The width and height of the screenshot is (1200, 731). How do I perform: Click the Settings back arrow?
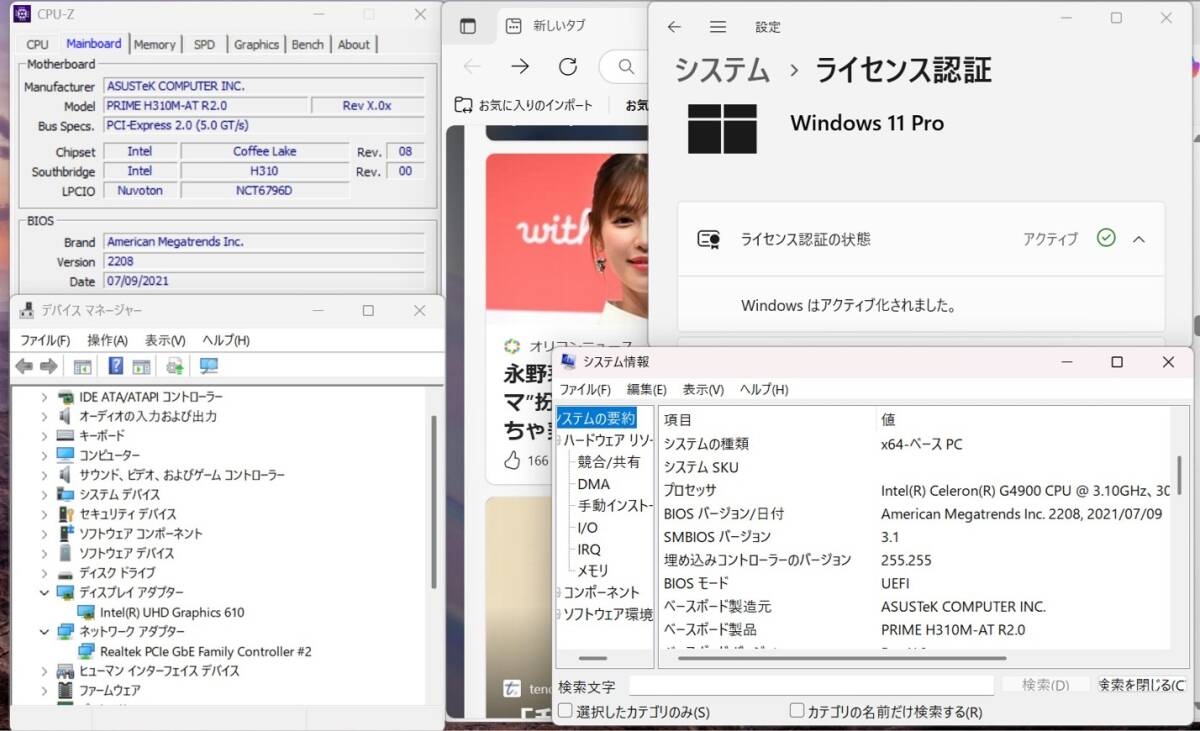tap(674, 27)
